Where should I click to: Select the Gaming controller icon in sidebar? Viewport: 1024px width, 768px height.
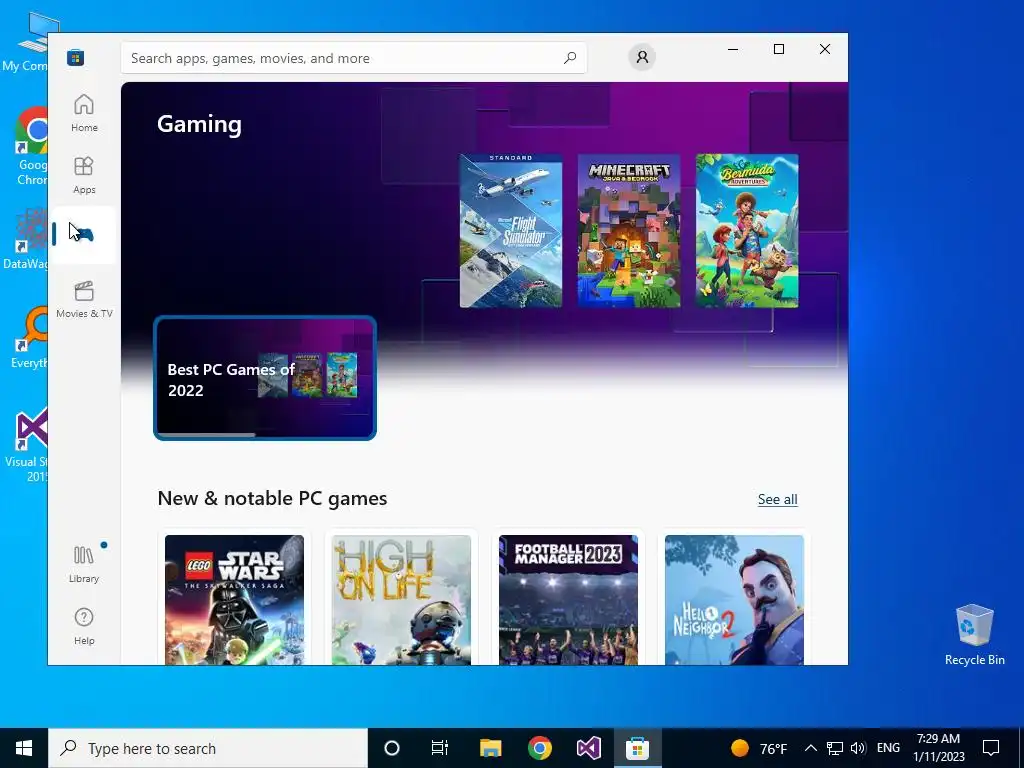(84, 234)
